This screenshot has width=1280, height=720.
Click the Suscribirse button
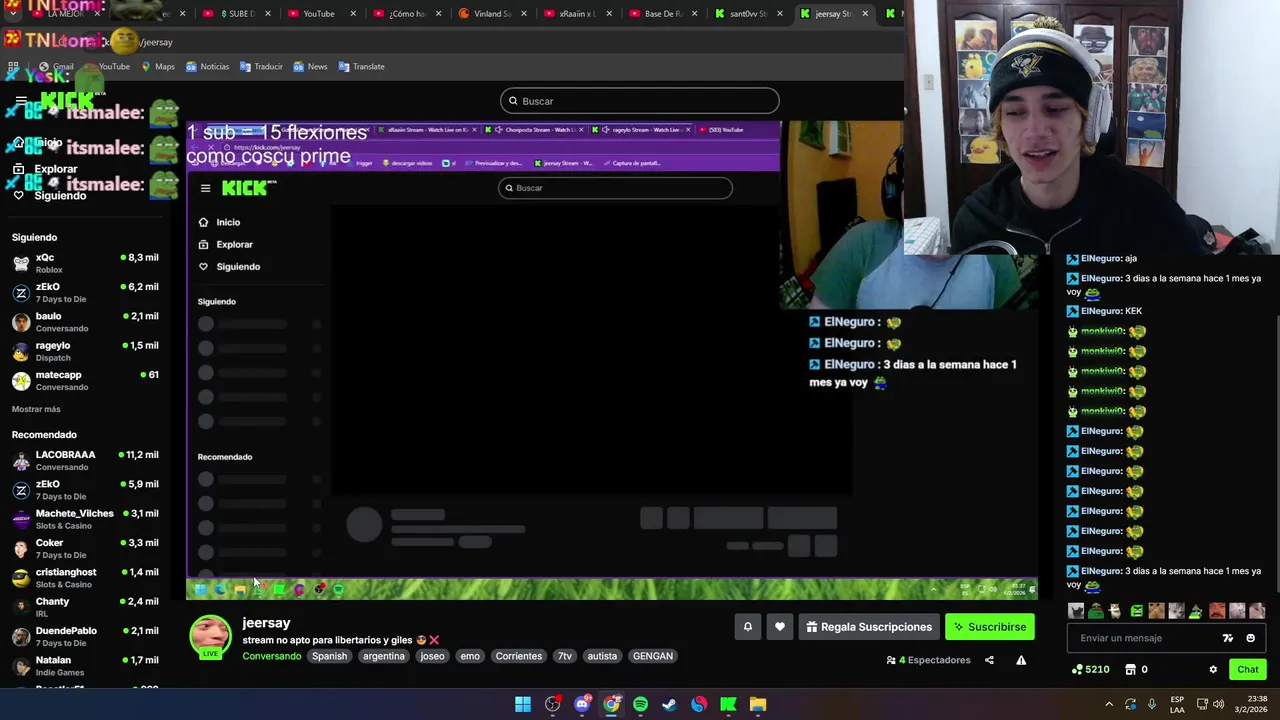990,627
